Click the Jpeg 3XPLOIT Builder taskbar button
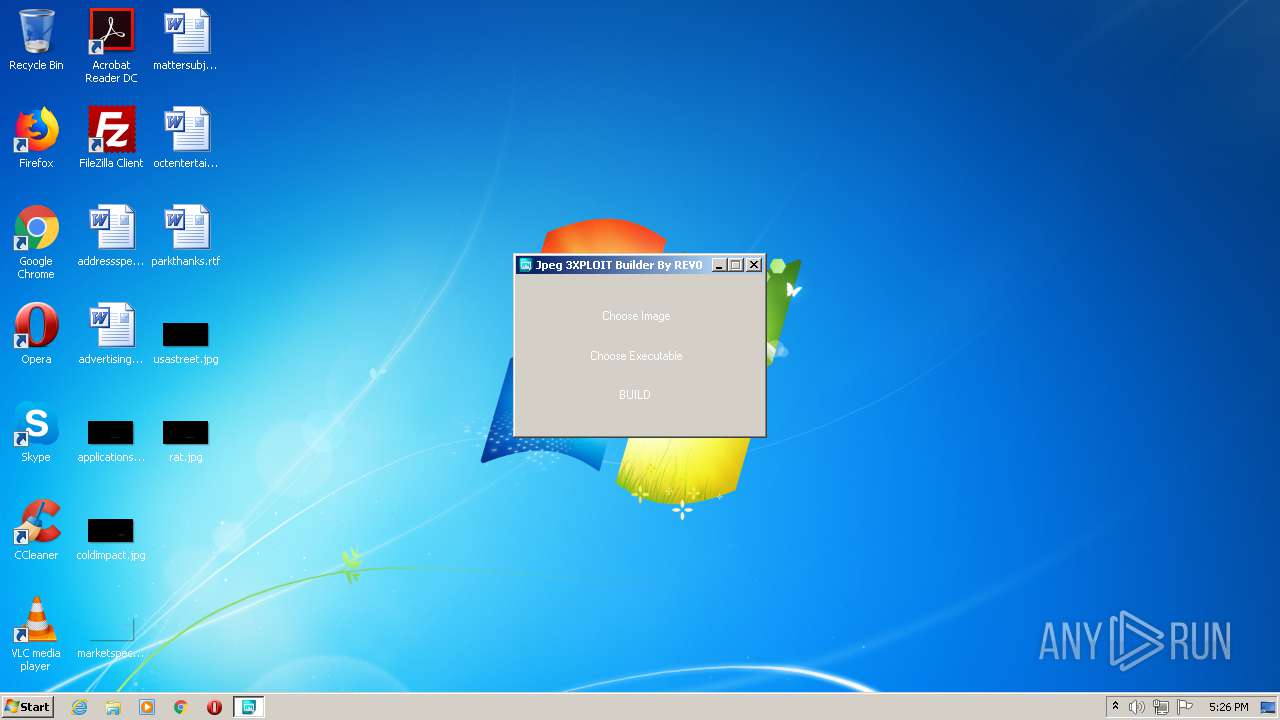Viewport: 1280px width, 720px height. [x=248, y=707]
